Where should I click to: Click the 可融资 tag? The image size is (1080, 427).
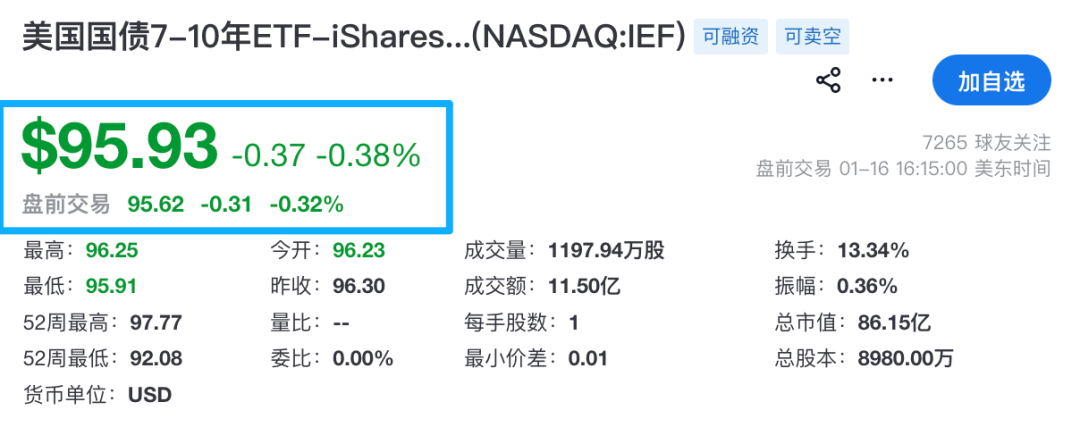click(730, 38)
